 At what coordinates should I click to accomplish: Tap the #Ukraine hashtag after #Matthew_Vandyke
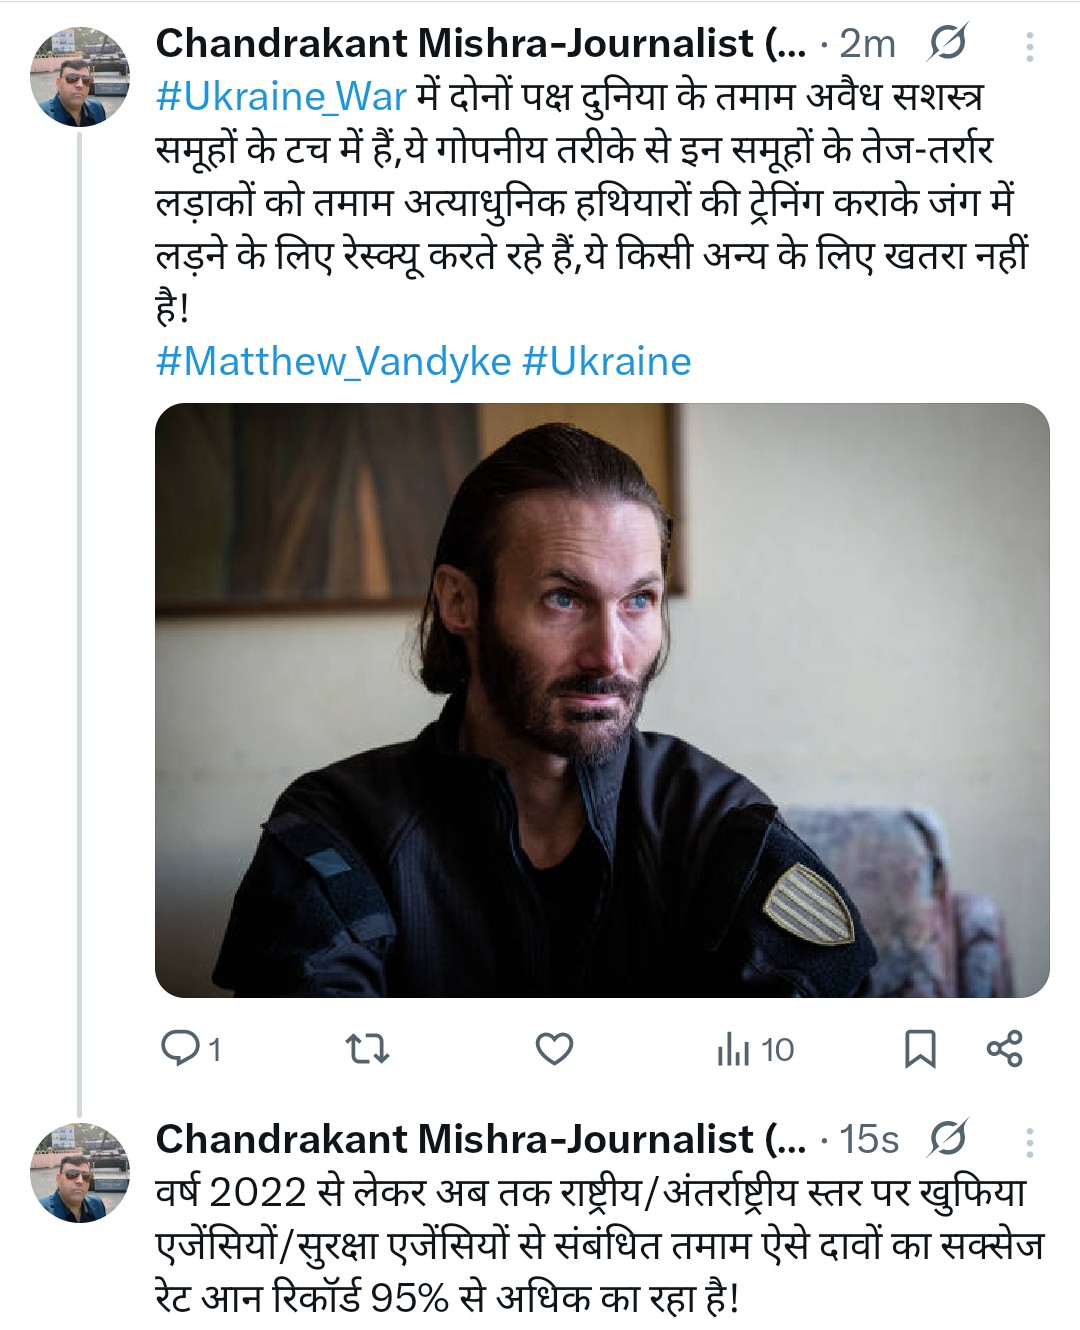606,361
